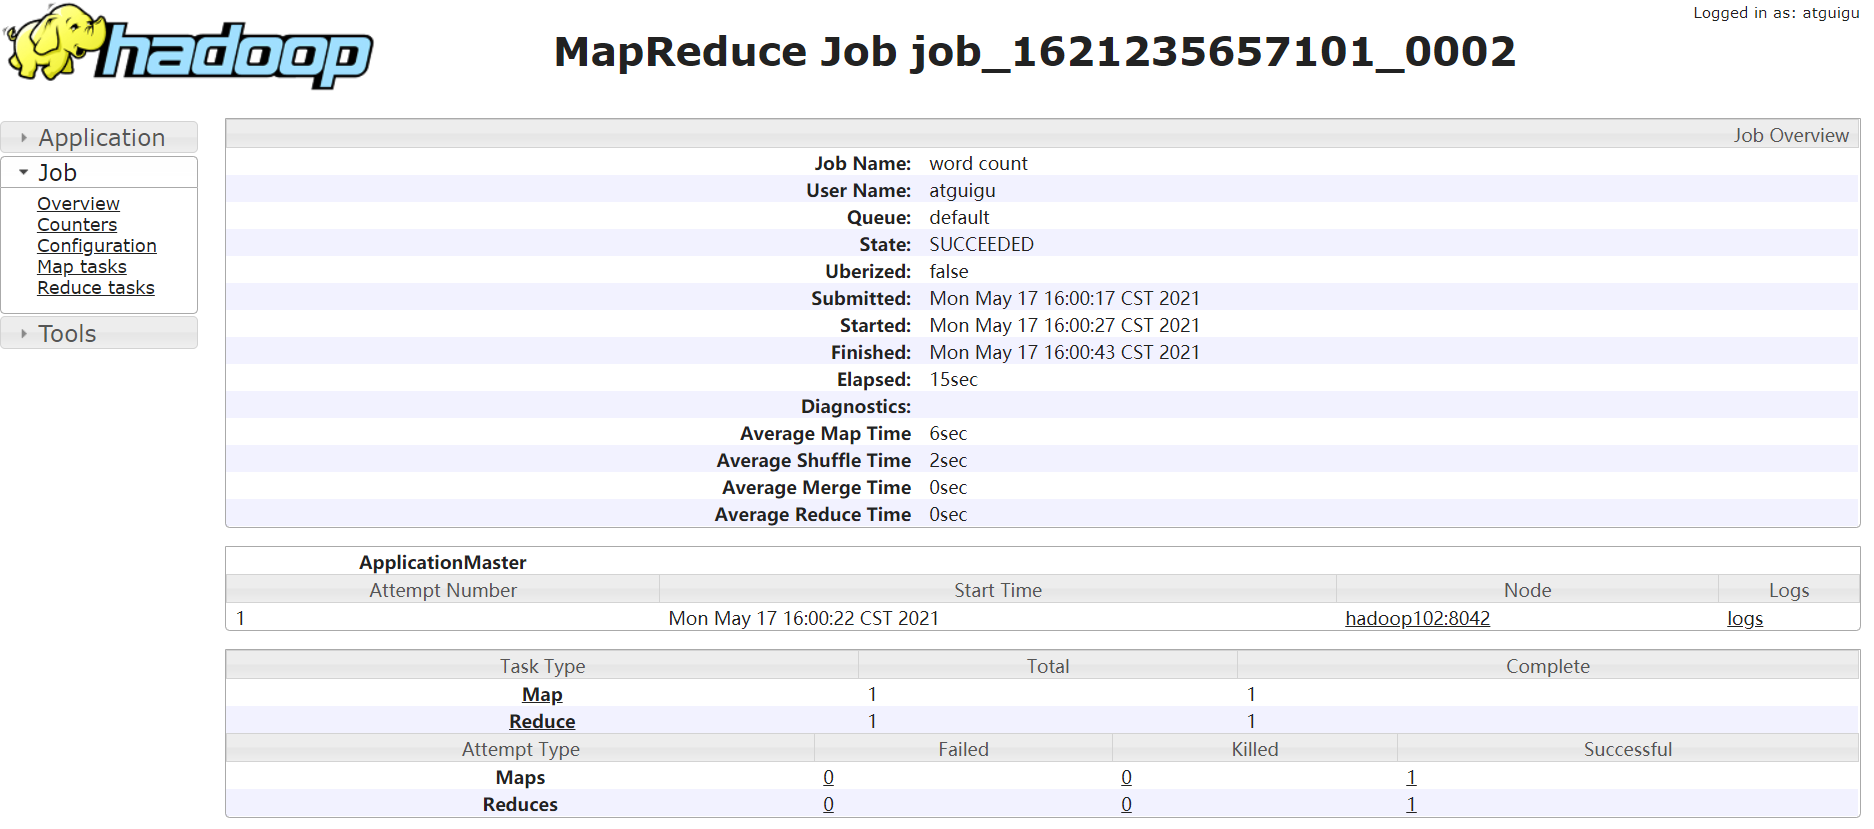This screenshot has height=829, width=1874.
Task: Select the Submitted time 16:00:17 value
Action: click(1064, 298)
